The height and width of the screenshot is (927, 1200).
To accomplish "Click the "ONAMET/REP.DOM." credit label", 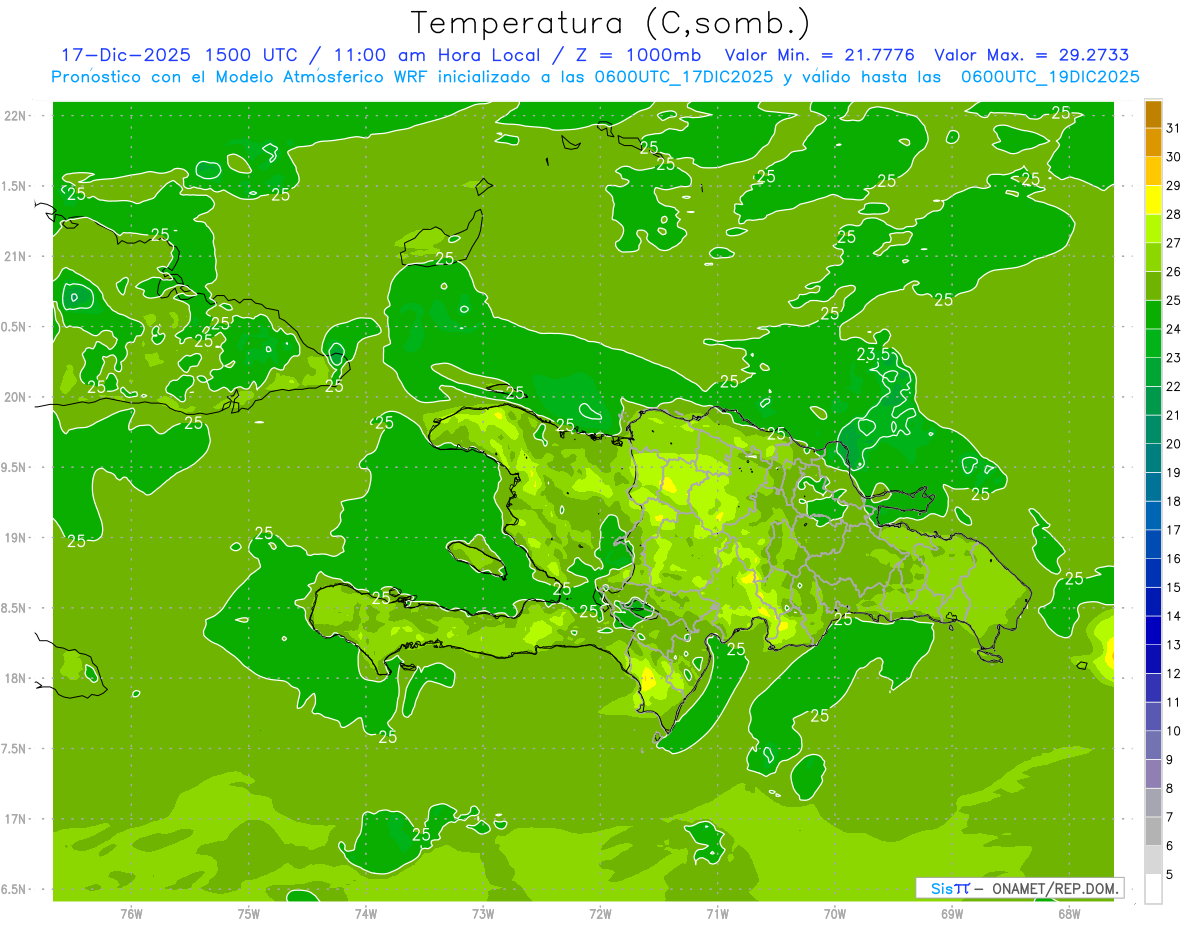I will pos(1055,888).
